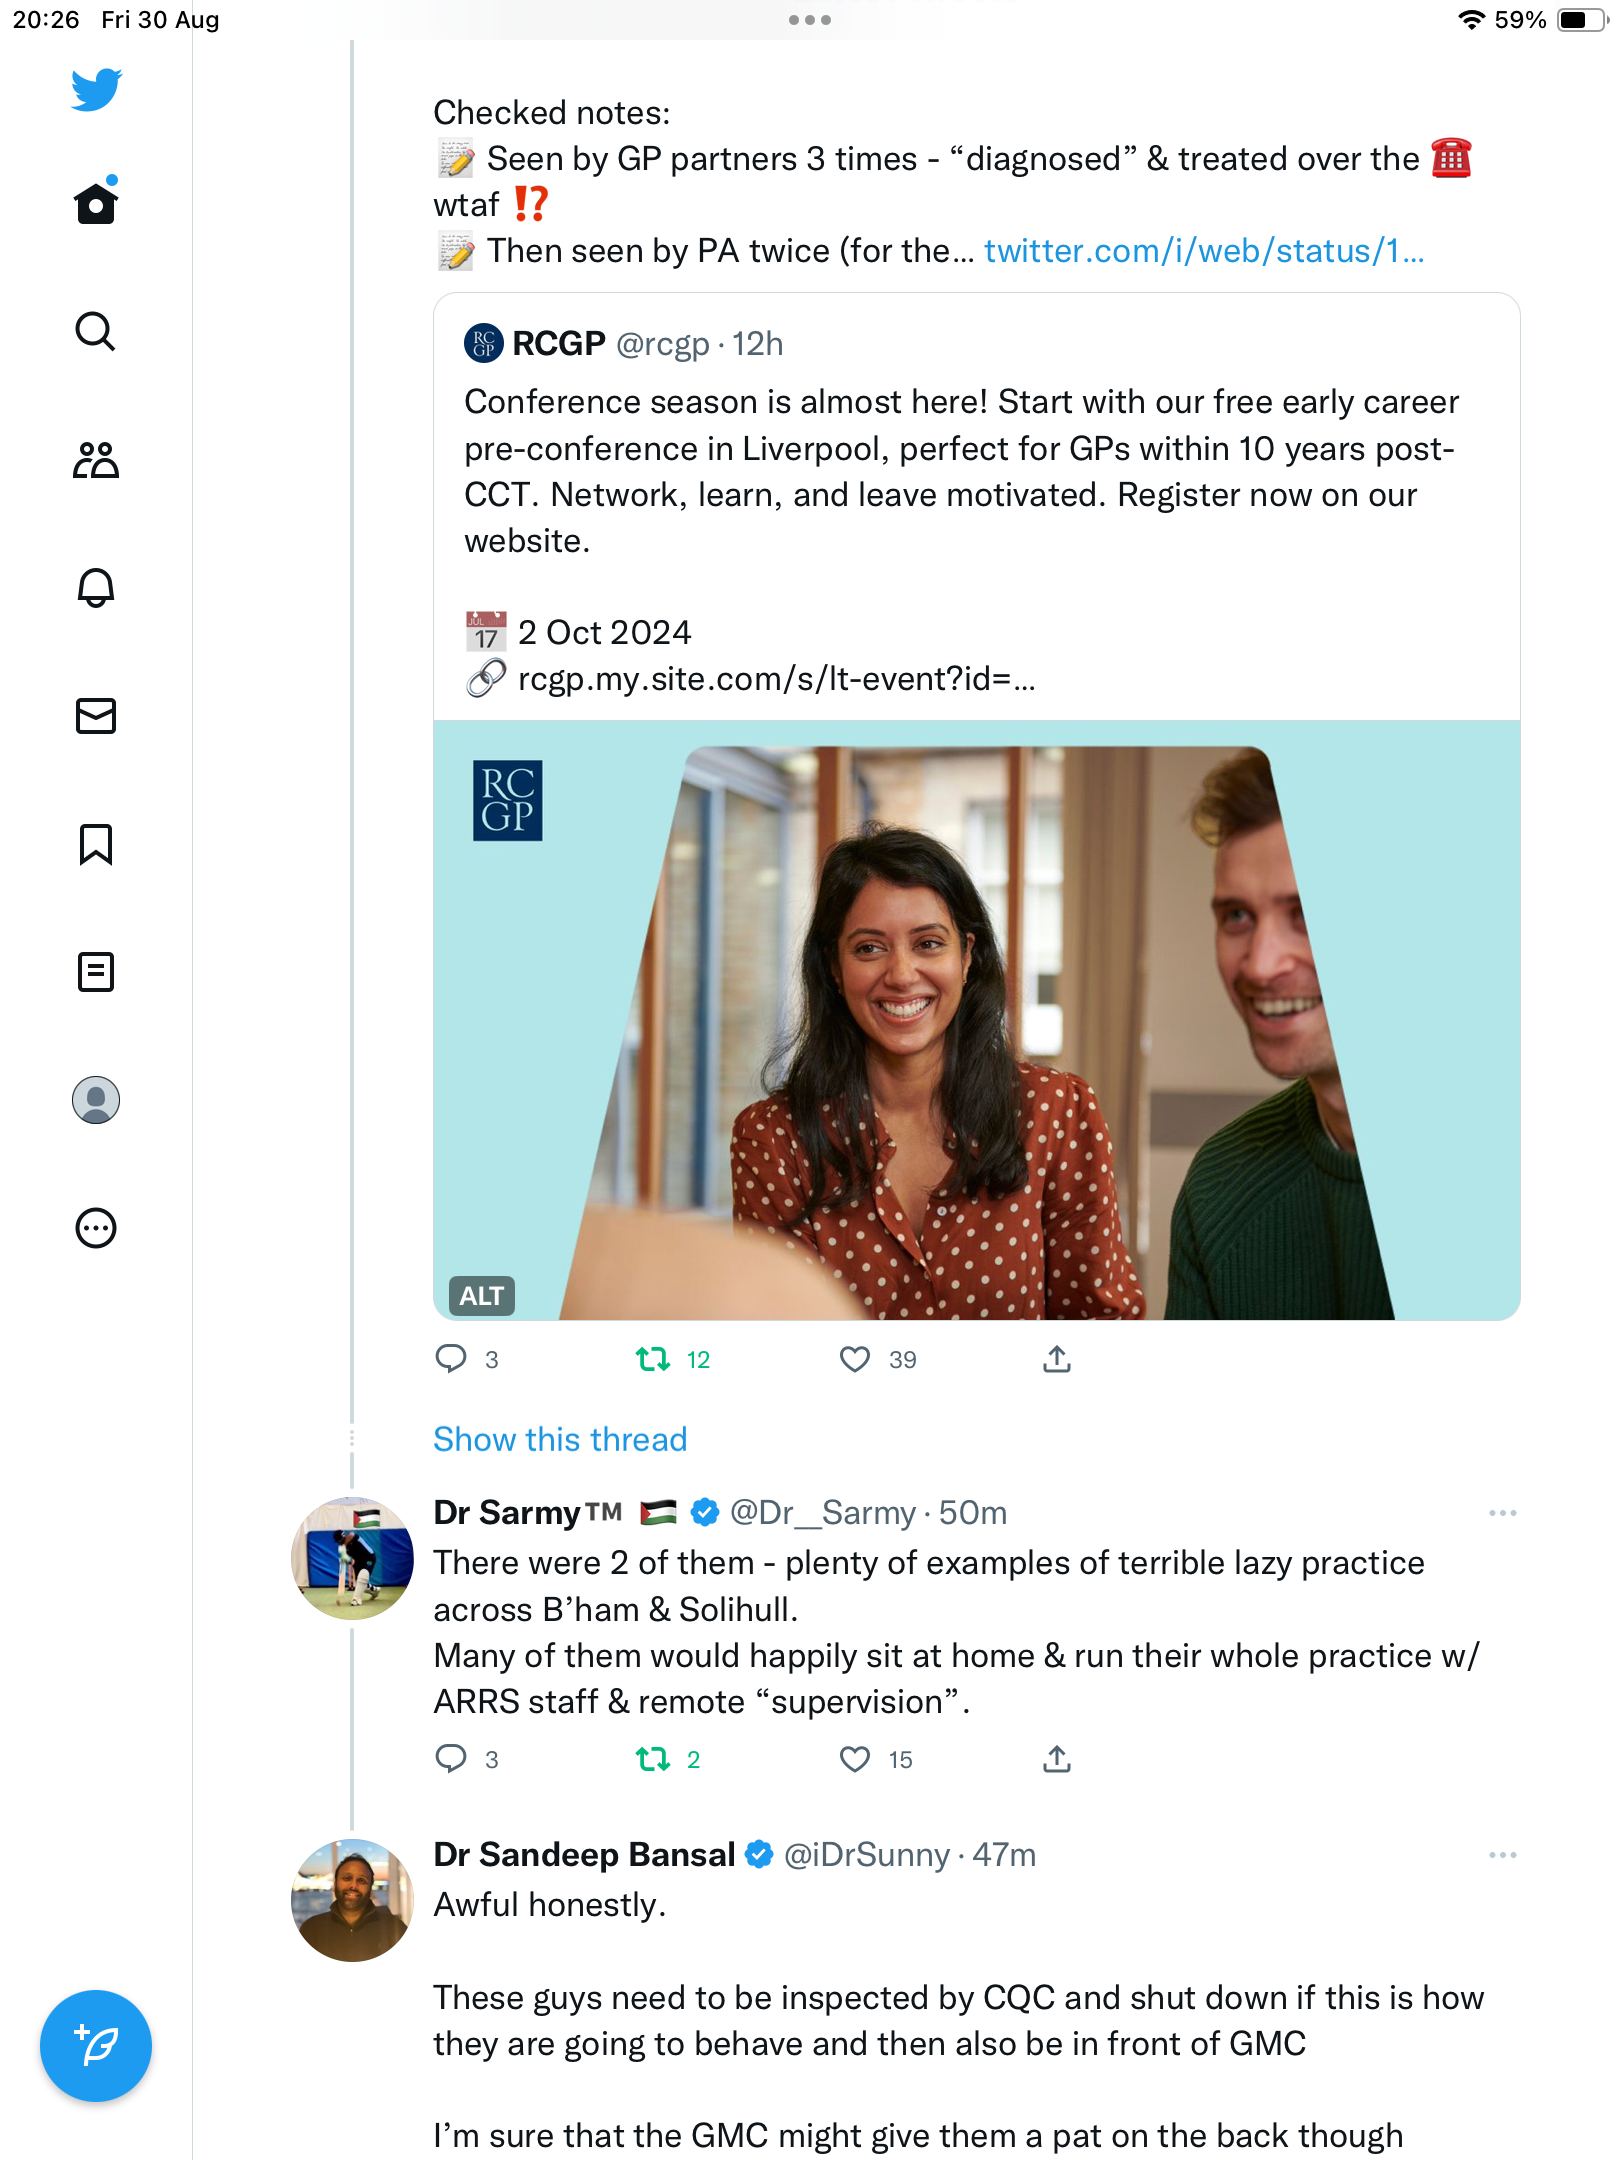Open the RCGP conference photo
This screenshot has width=1620, height=2160.
(977, 1020)
